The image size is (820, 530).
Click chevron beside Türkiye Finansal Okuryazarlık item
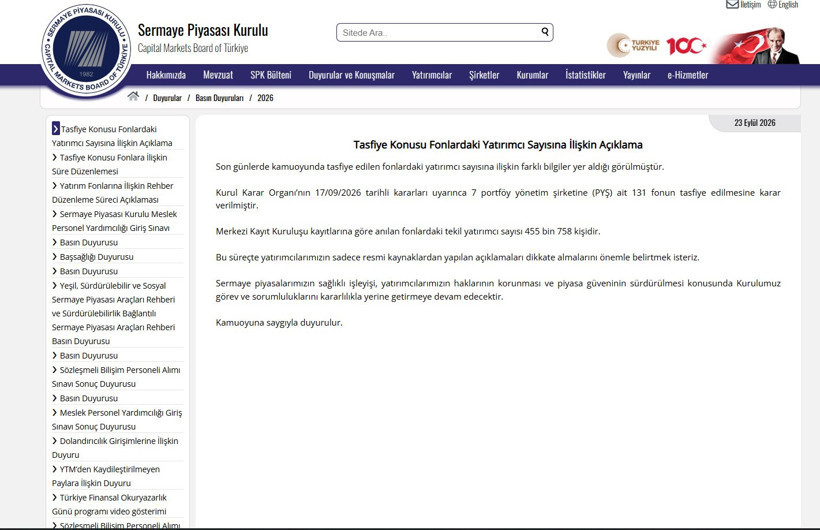(54, 497)
